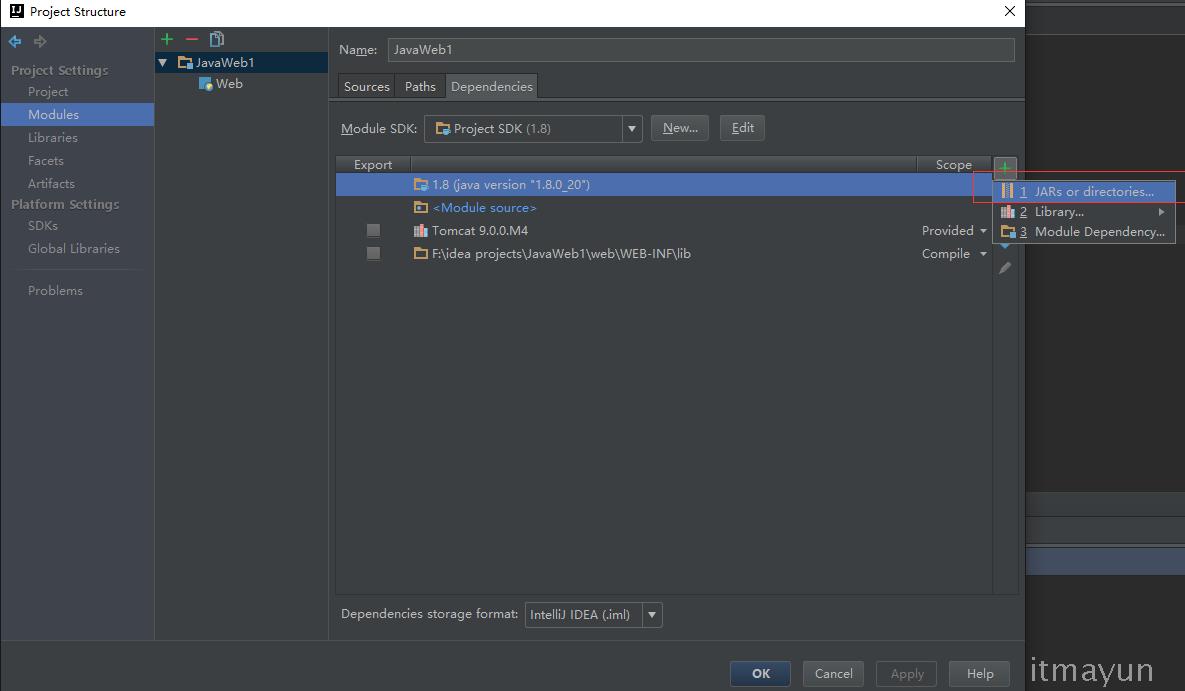1185x691 pixels.
Task: Click the Tomcat library icon
Action: click(x=421, y=231)
